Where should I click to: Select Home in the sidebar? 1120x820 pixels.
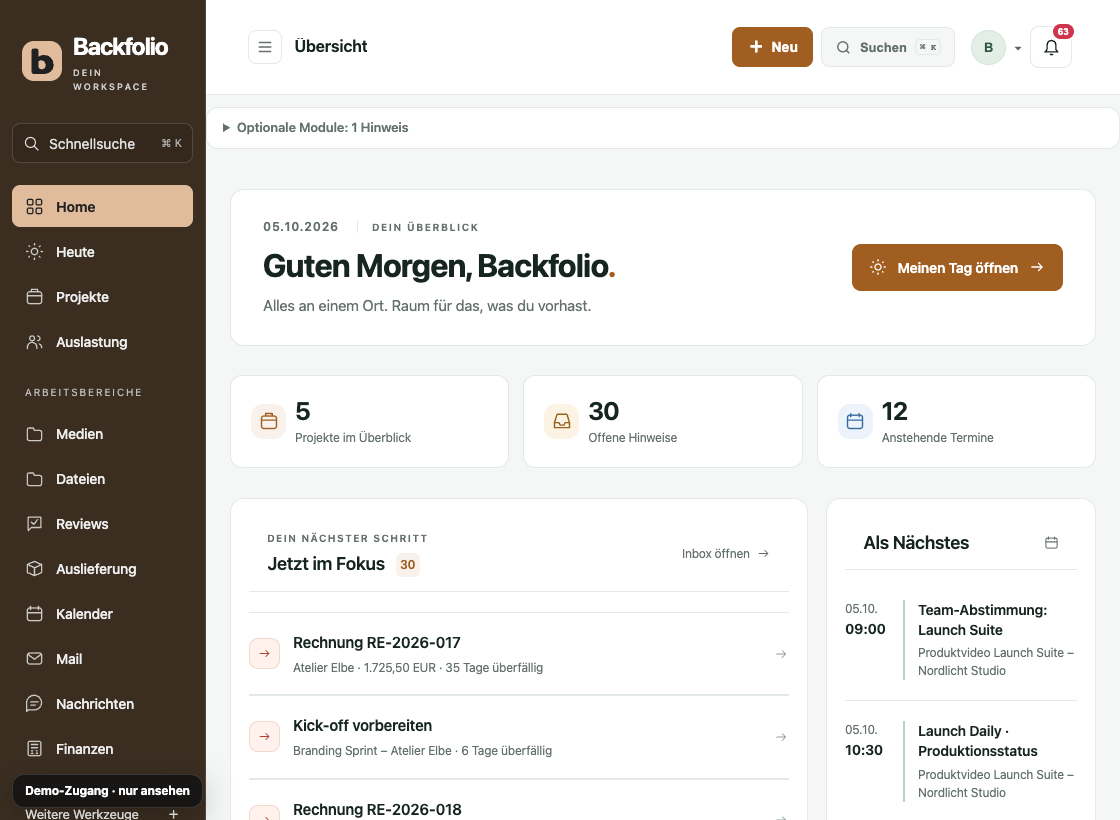[x=102, y=206]
